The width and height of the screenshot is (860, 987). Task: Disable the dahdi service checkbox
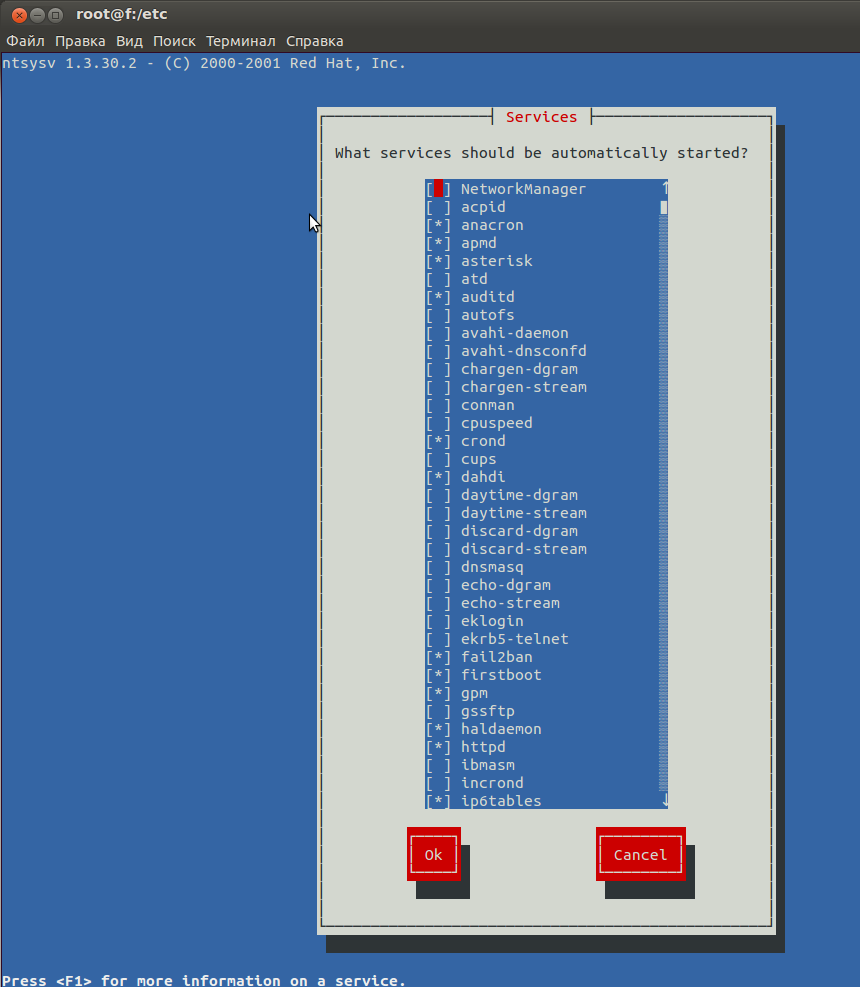click(x=439, y=477)
